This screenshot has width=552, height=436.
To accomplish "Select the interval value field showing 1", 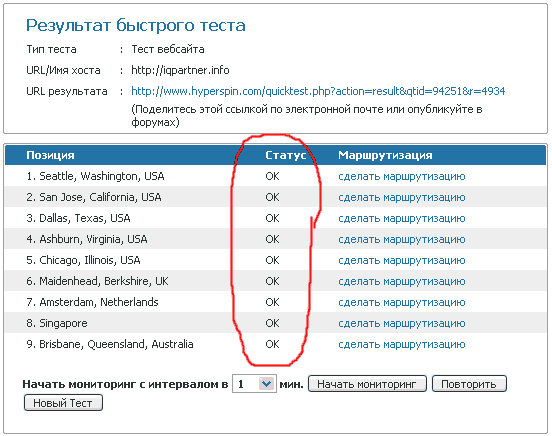I will coord(254,384).
